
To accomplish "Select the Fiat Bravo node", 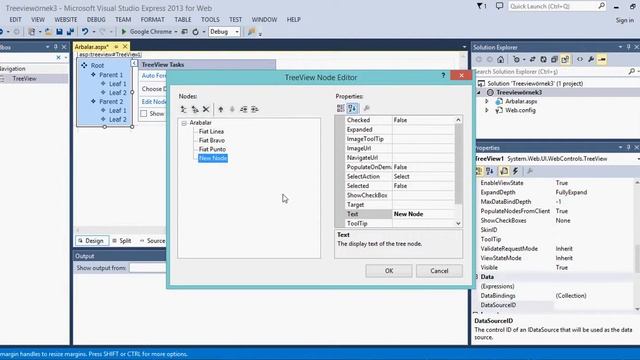I will point(211,140).
